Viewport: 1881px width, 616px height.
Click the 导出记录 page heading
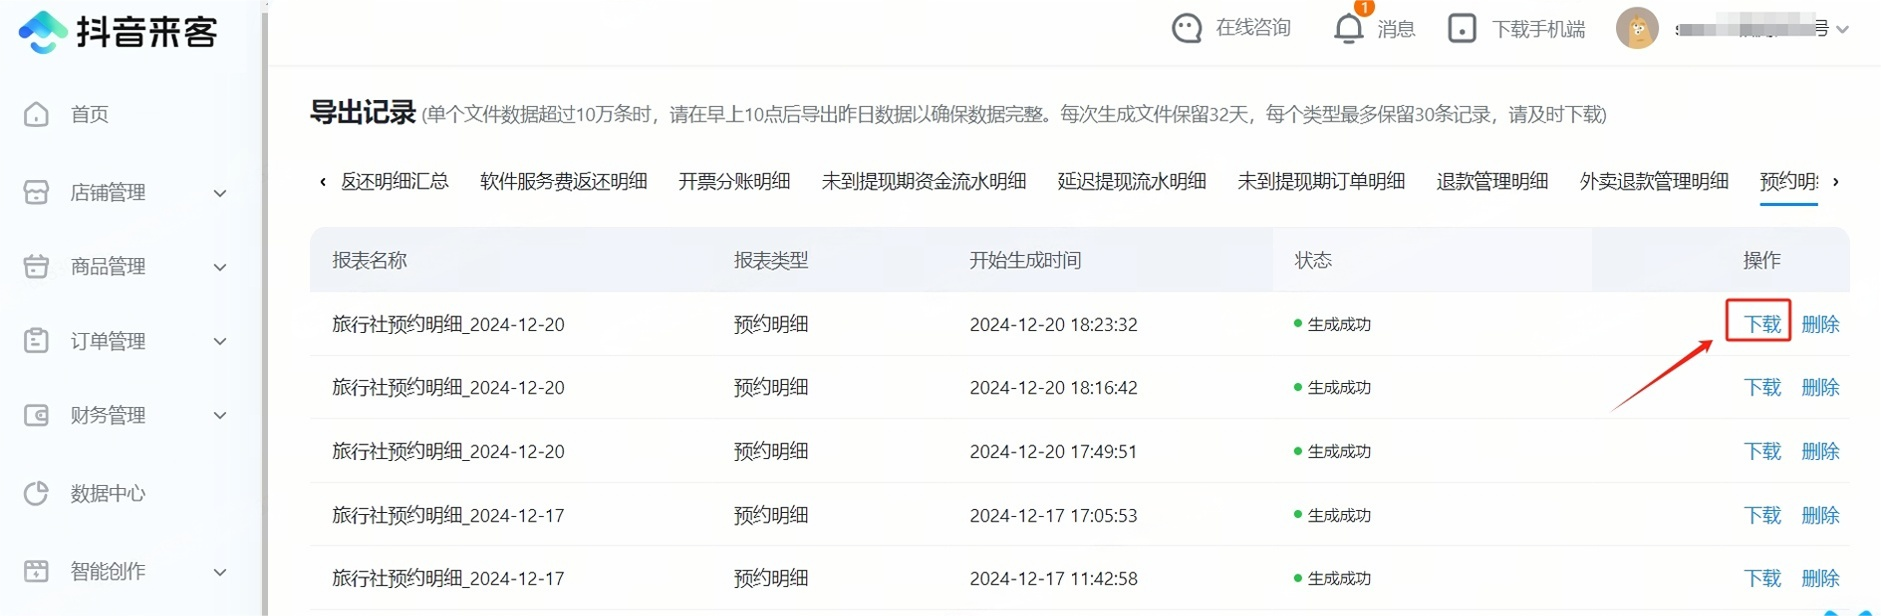tap(362, 112)
